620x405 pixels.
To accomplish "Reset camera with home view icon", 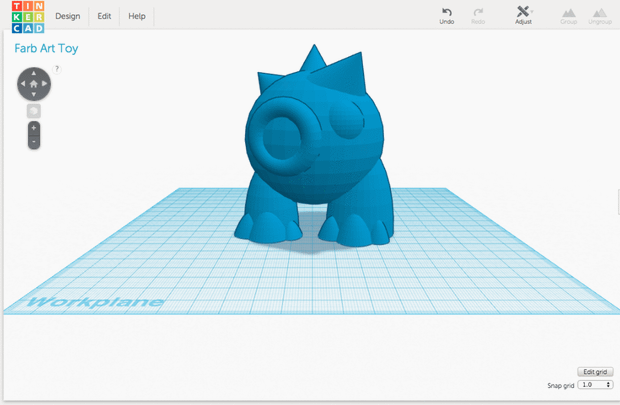I will click(34, 84).
